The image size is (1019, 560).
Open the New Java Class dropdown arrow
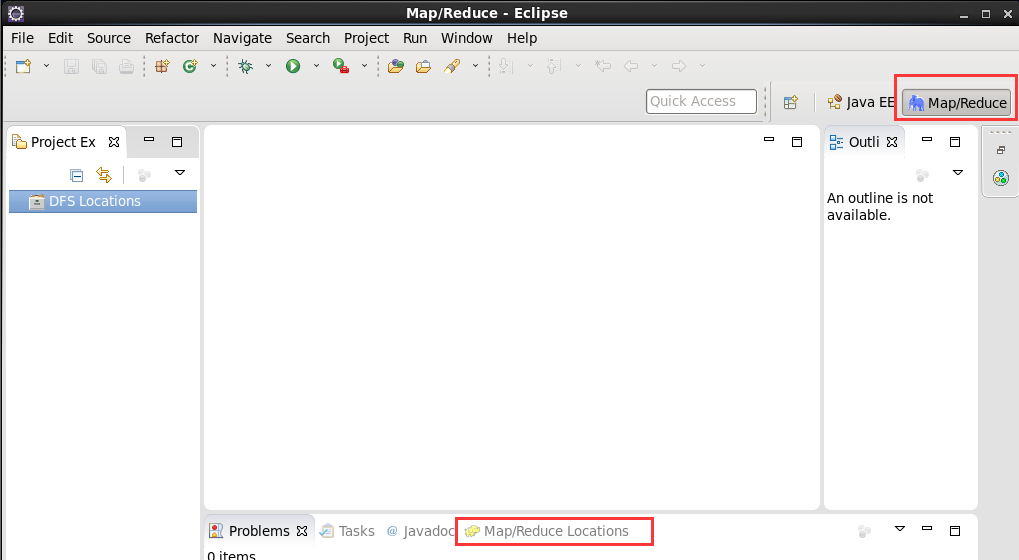213,66
